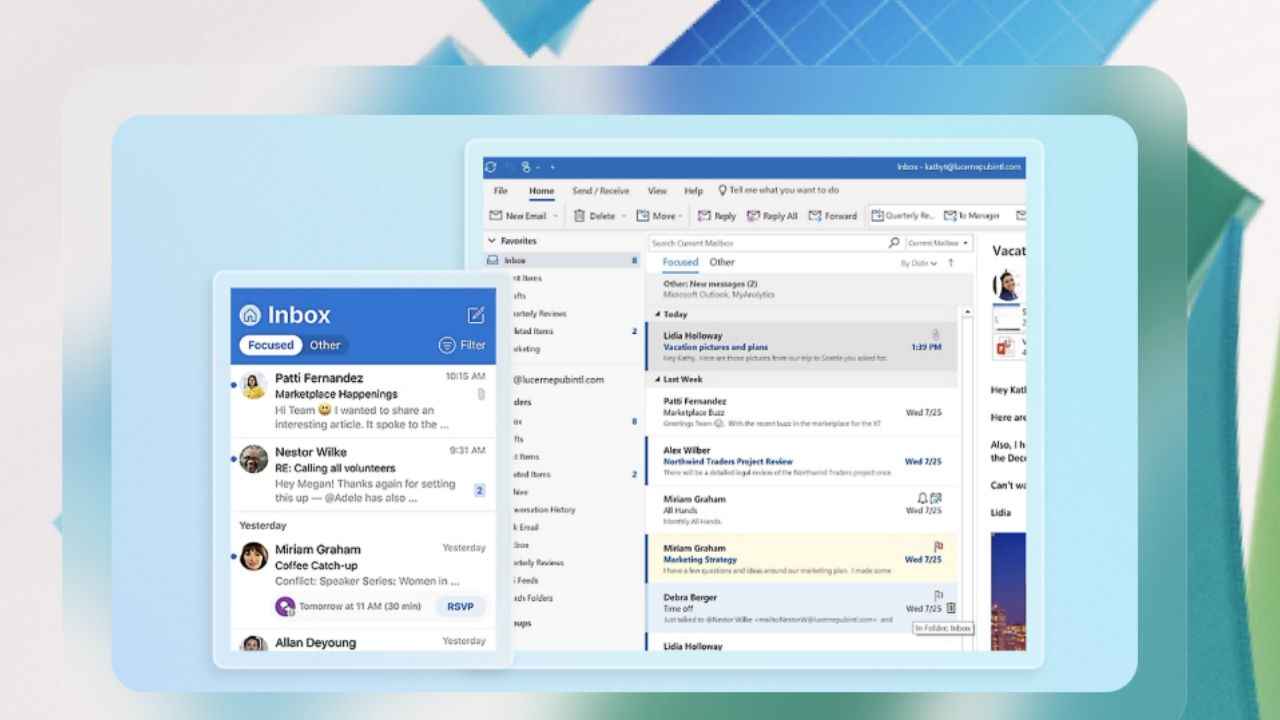This screenshot has height=720, width=1280.
Task: Open the New Email dropdown arrow
Action: [555, 215]
